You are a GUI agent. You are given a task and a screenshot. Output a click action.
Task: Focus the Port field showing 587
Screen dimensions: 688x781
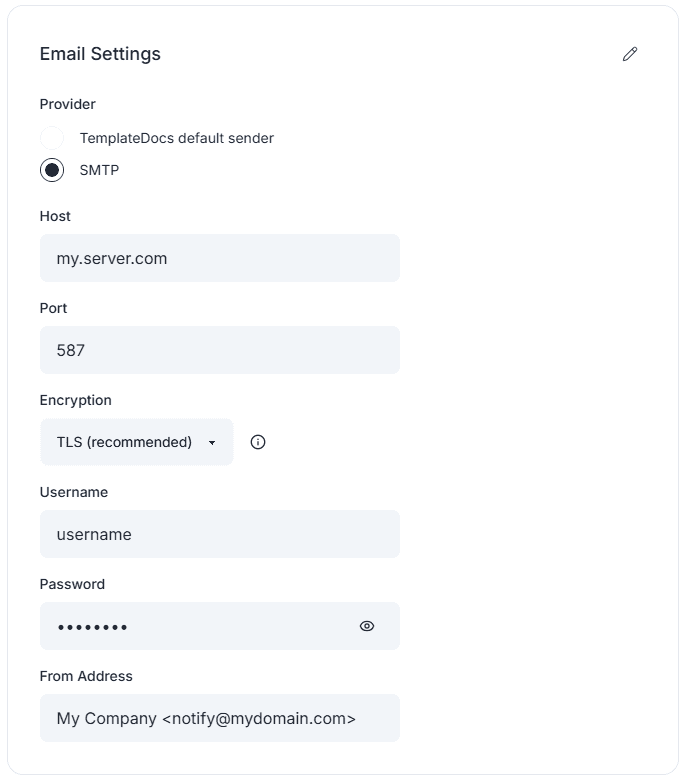220,350
